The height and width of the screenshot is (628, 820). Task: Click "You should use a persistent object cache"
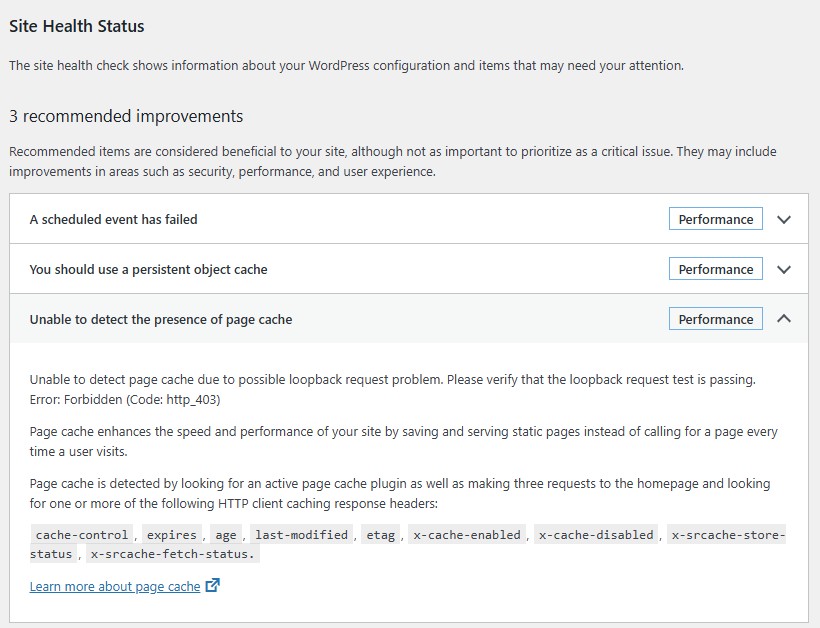148,269
